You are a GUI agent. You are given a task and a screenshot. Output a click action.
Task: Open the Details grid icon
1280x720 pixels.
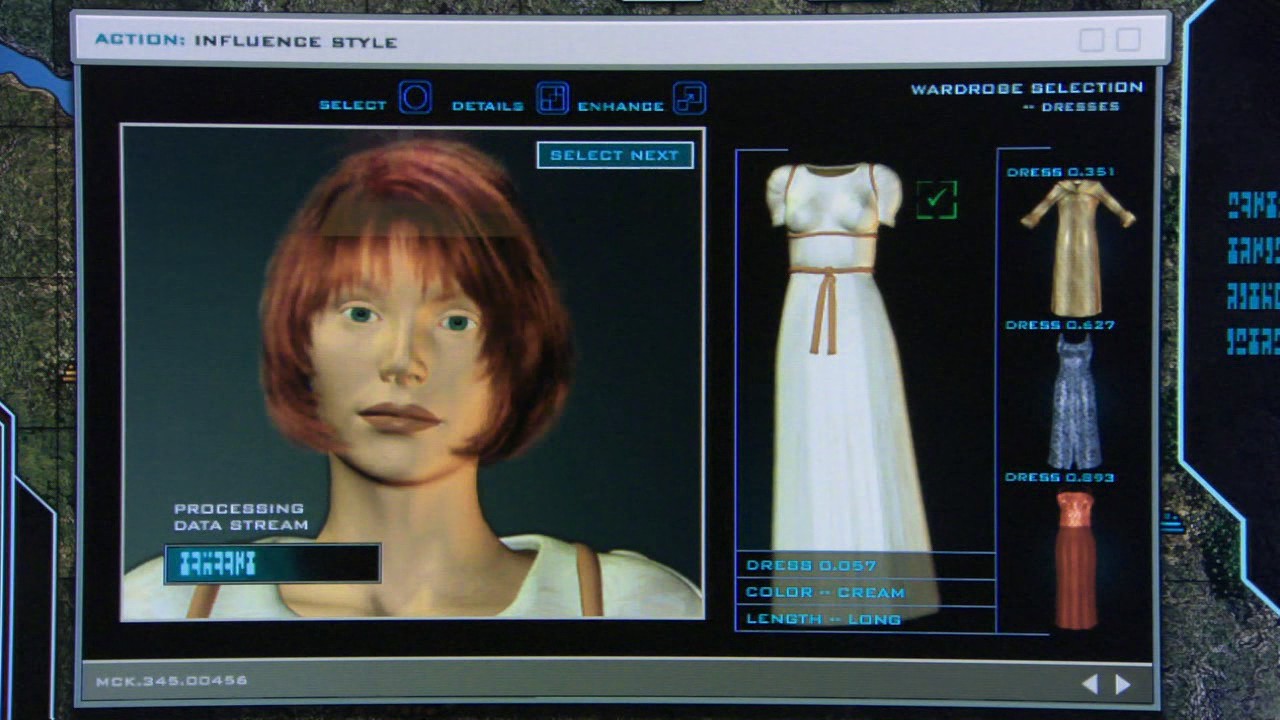coord(552,98)
